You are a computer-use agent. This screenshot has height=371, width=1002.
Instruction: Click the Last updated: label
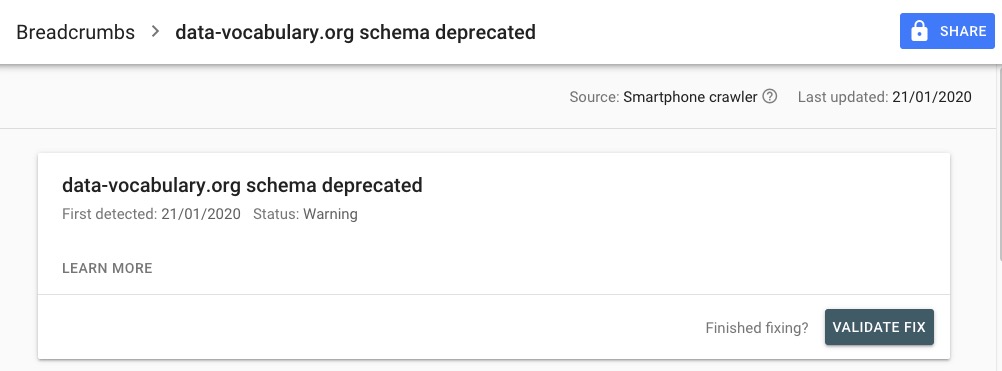pos(843,97)
